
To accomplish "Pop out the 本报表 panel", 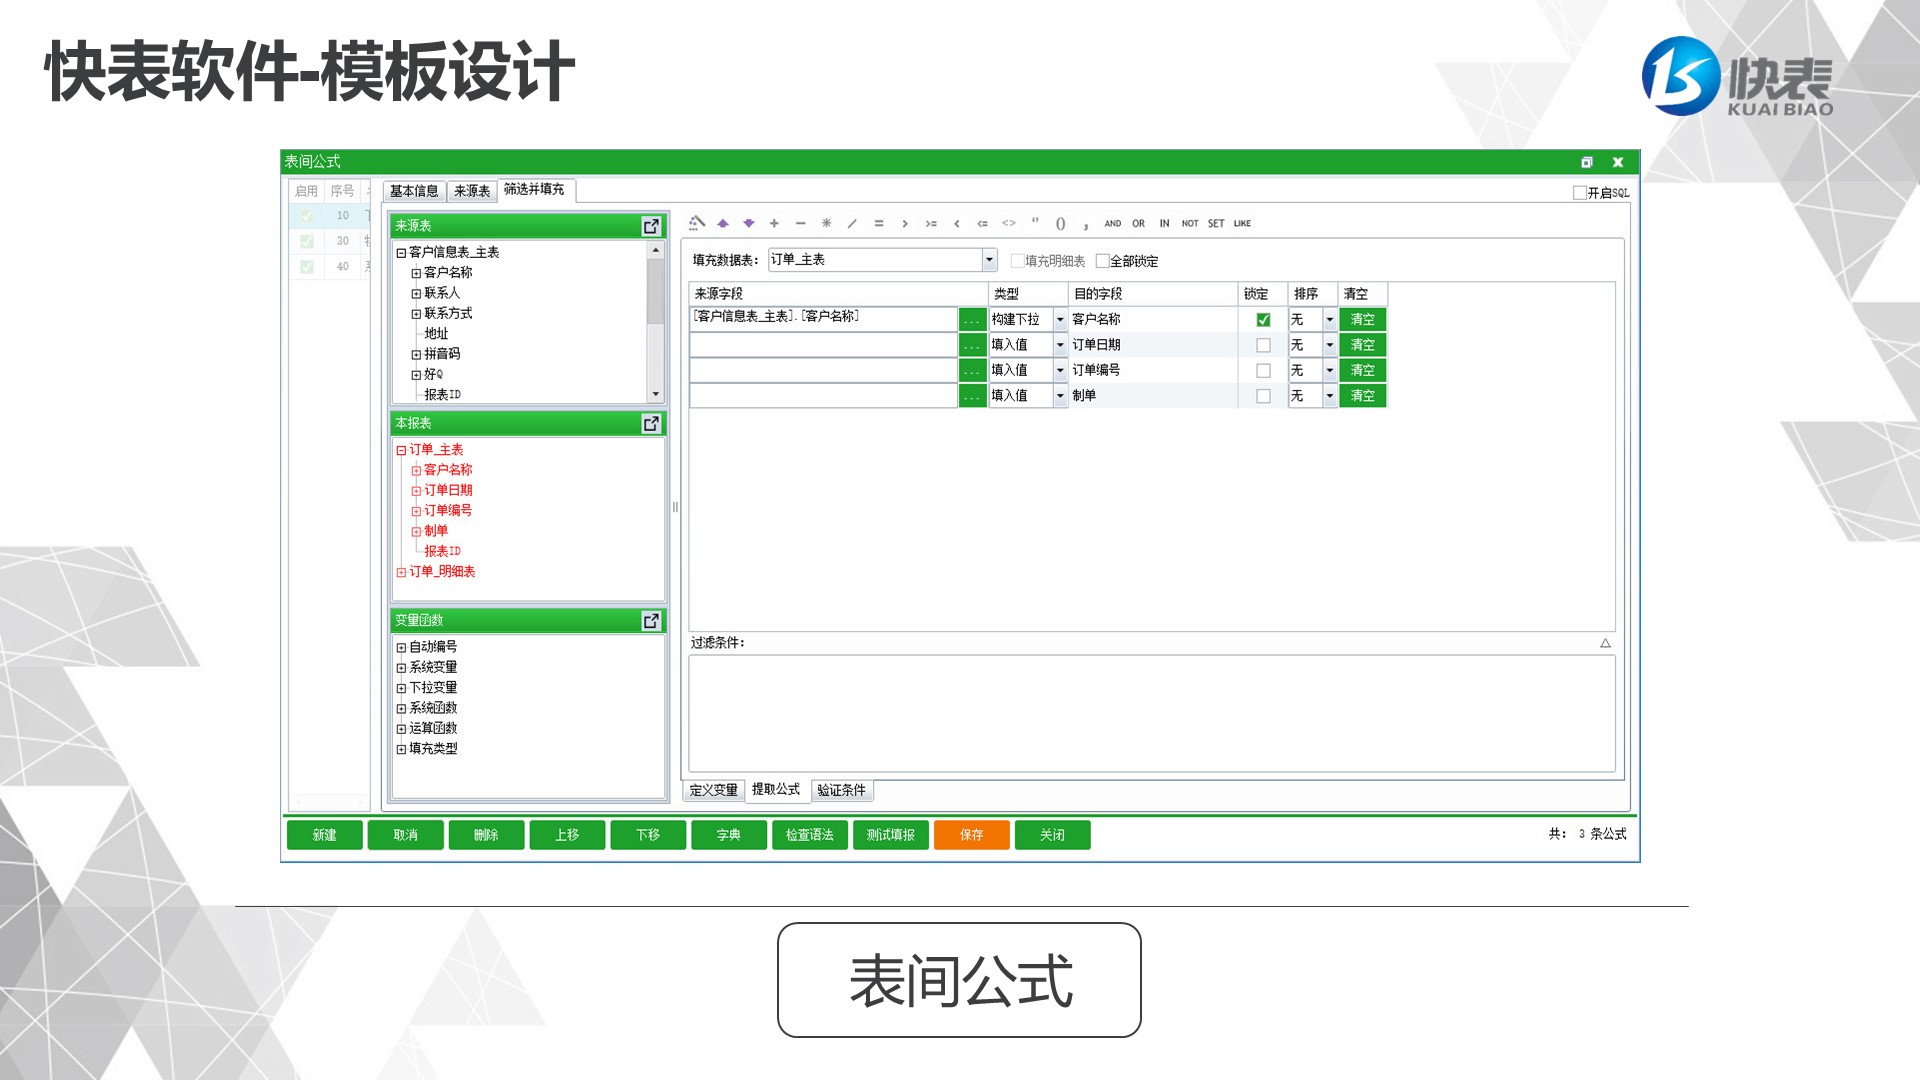I will pos(651,423).
